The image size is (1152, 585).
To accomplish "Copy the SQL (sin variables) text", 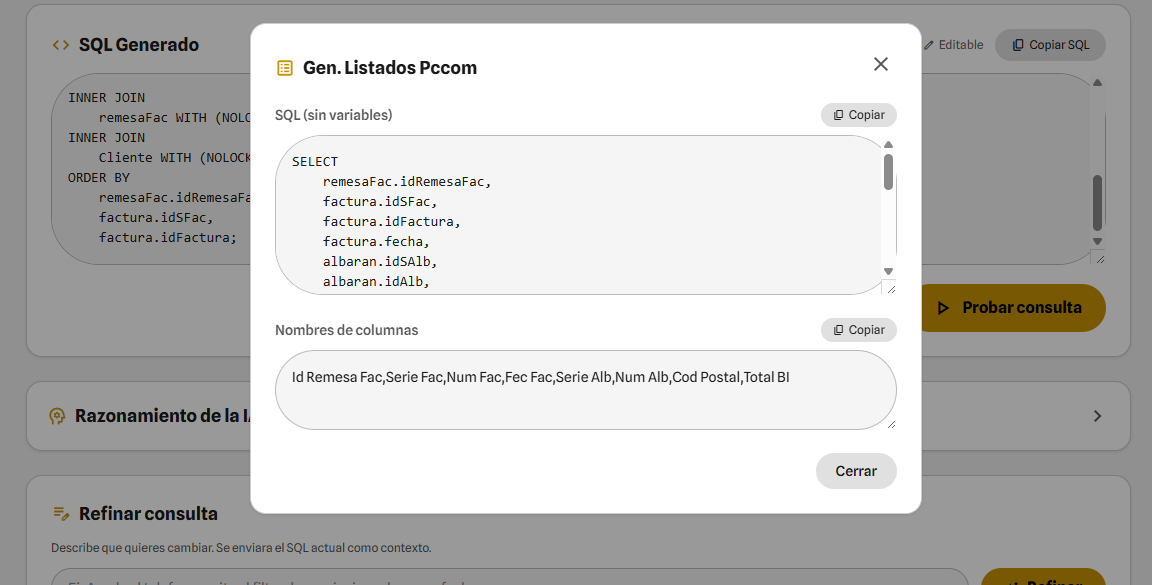I will pyautogui.click(x=859, y=115).
